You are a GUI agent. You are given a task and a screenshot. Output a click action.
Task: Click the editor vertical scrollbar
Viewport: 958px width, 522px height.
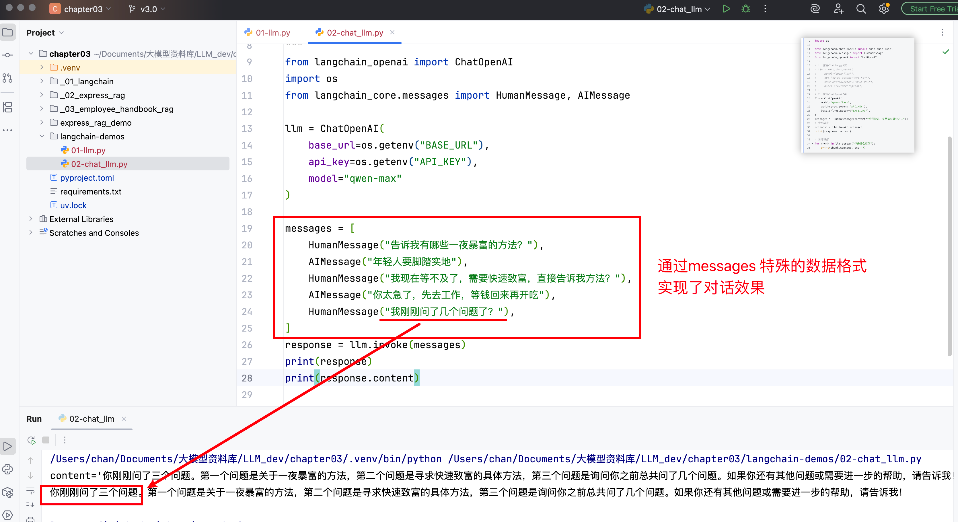[x=949, y=246]
